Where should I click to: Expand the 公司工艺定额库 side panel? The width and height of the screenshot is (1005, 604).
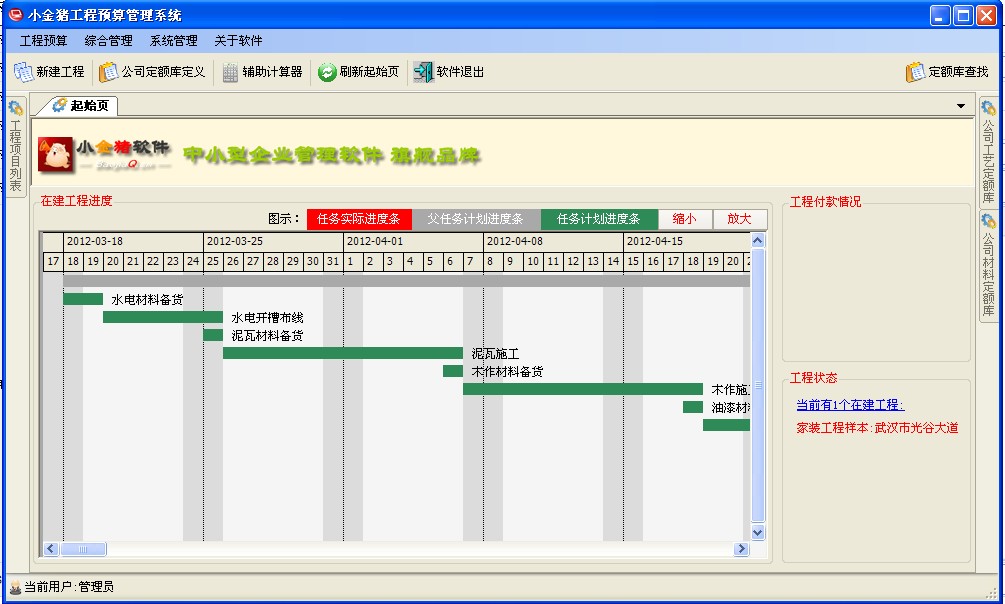point(988,152)
